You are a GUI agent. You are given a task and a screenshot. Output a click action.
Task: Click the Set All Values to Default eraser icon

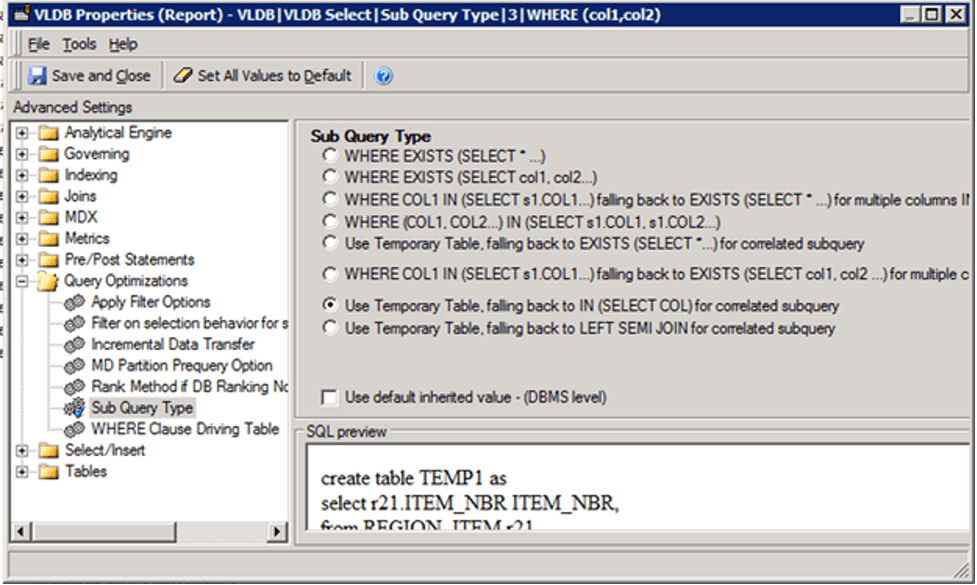click(x=183, y=76)
